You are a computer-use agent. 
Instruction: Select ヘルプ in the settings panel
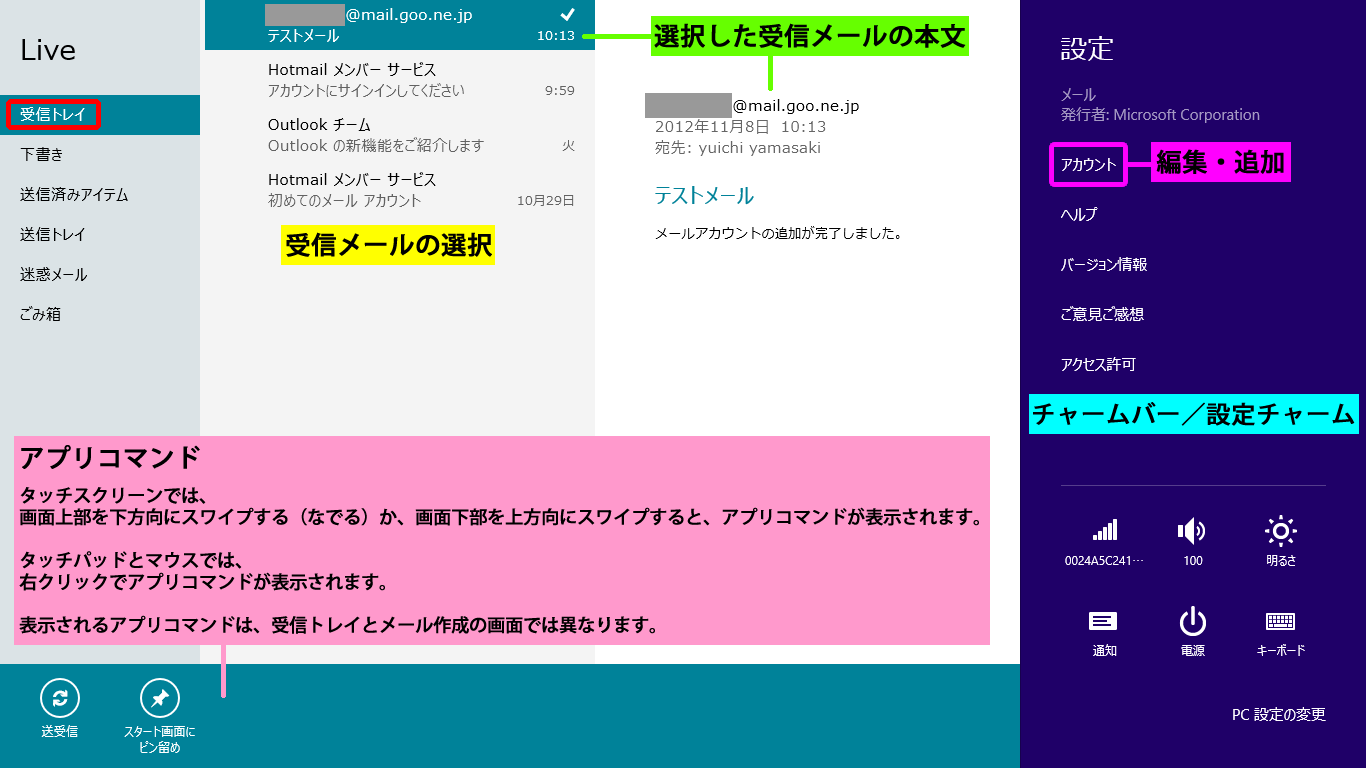click(1079, 215)
